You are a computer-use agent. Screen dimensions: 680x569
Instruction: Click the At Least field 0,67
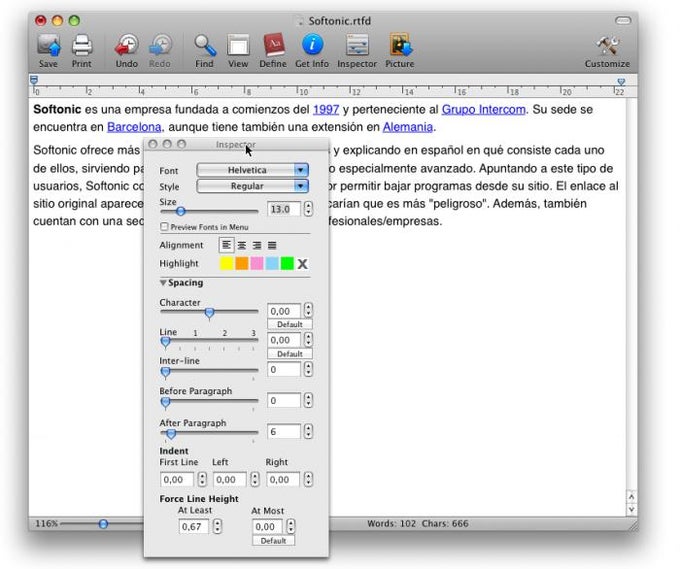[x=194, y=526]
